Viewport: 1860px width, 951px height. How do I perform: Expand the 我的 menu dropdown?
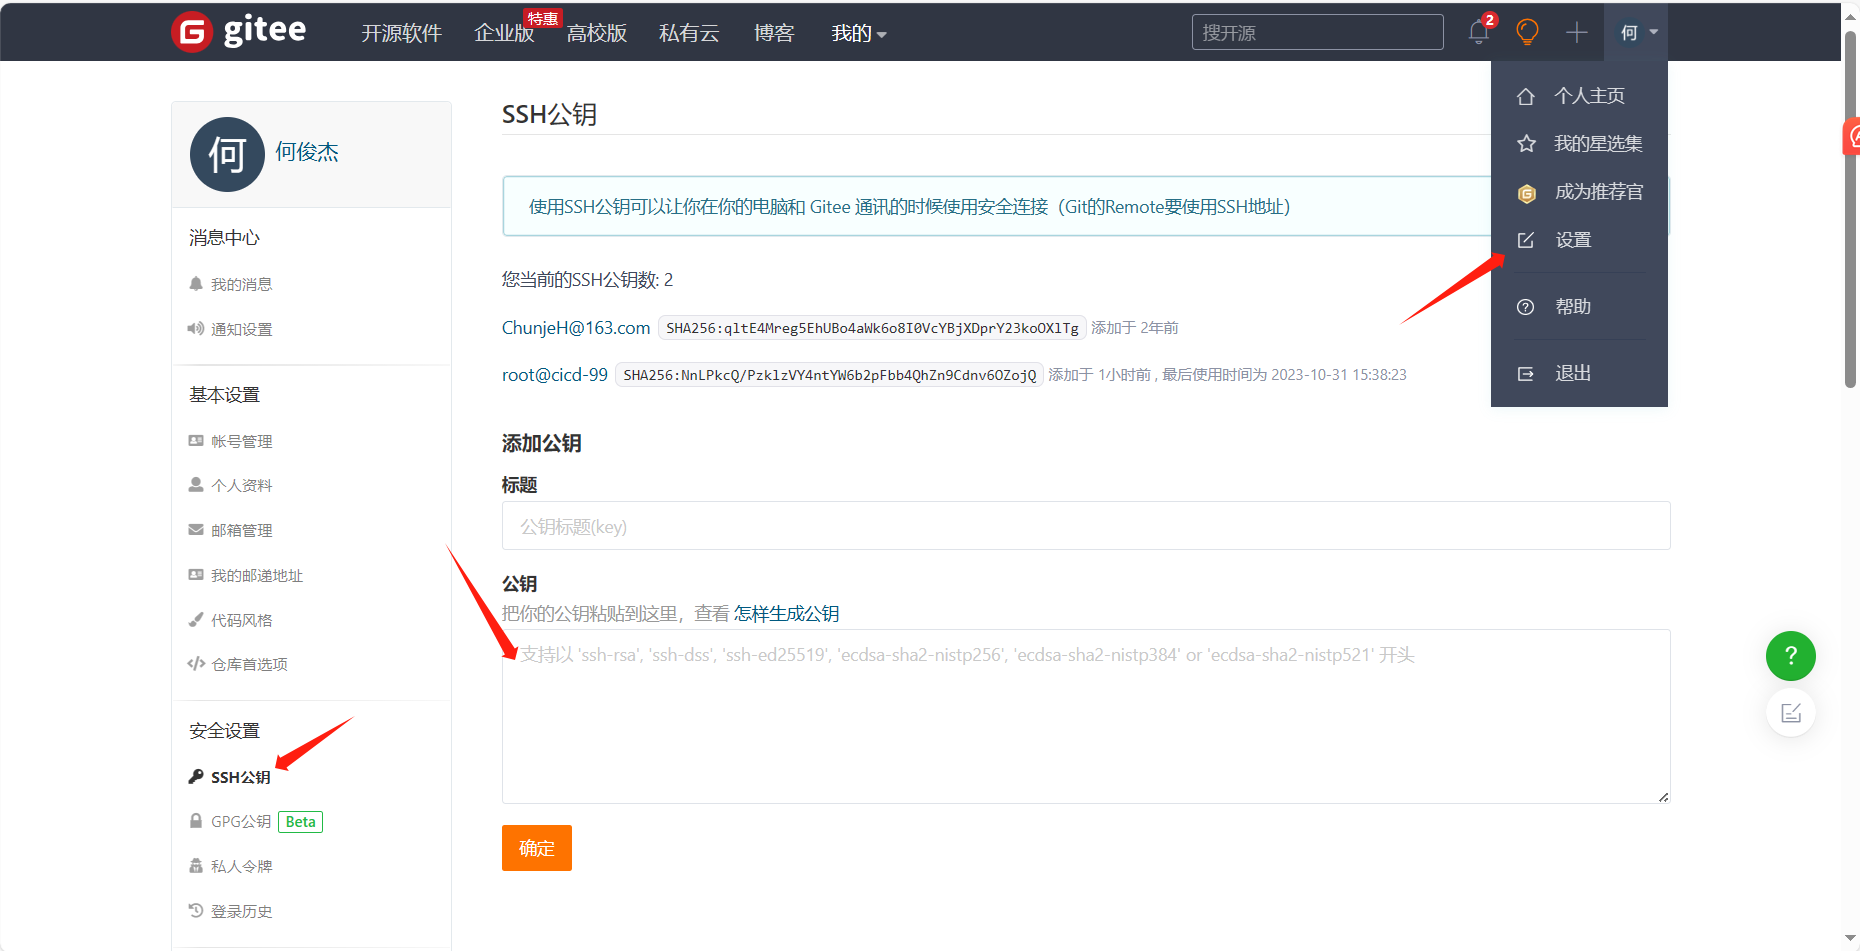click(x=859, y=33)
